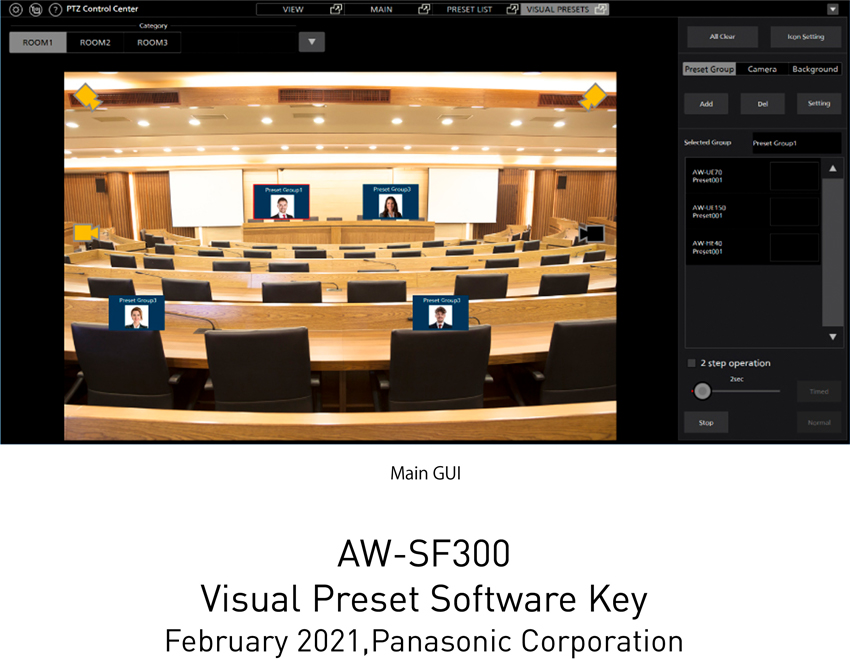Select the yellow camera icon on the left wall
The height and width of the screenshot is (659, 850).
(86, 232)
